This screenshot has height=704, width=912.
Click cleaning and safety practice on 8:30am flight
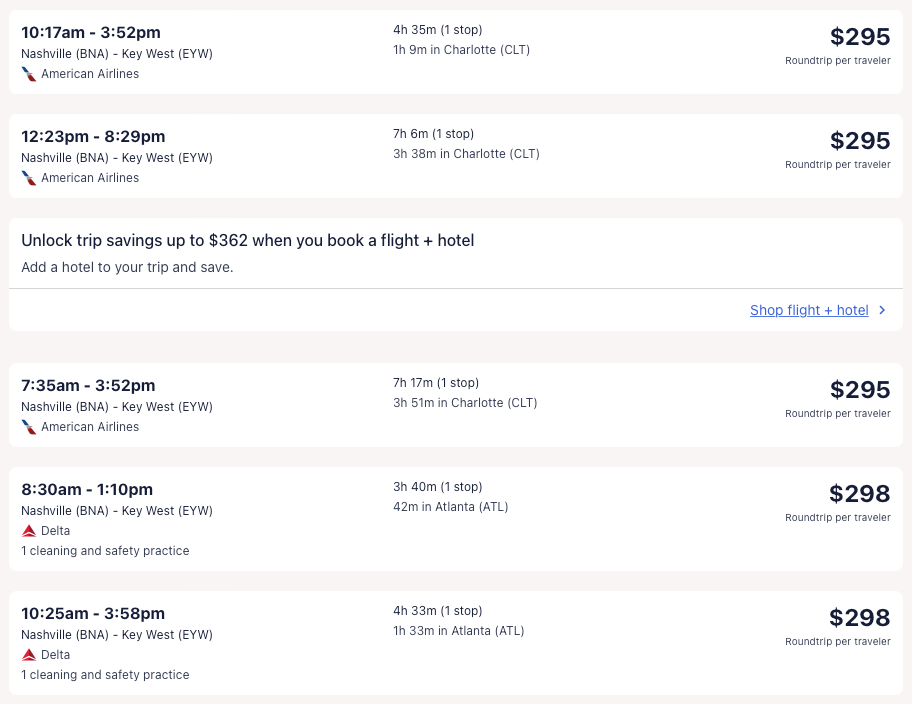[105, 551]
